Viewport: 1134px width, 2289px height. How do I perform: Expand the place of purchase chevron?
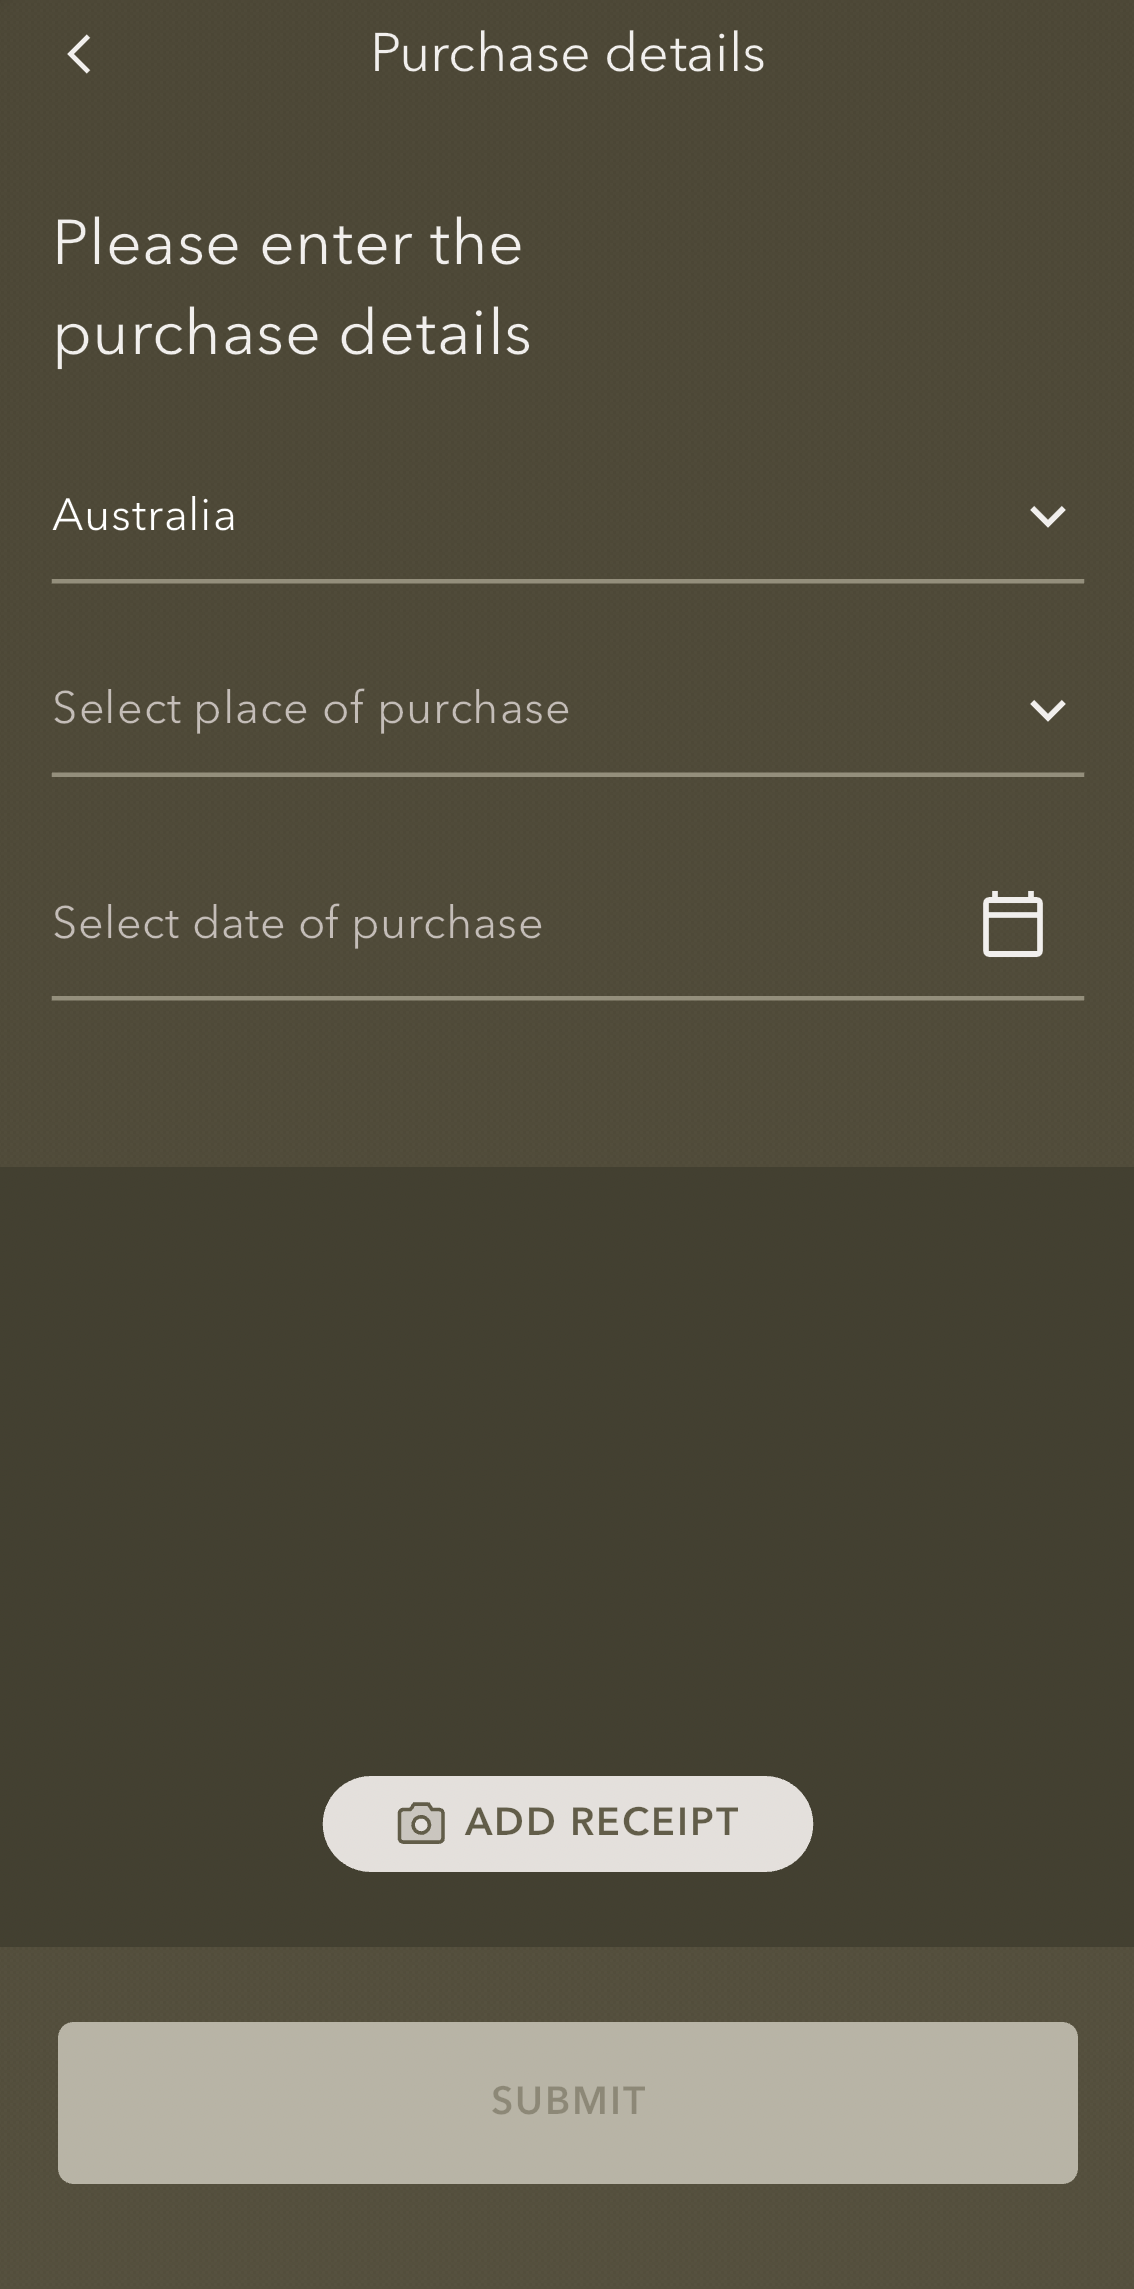tap(1047, 710)
